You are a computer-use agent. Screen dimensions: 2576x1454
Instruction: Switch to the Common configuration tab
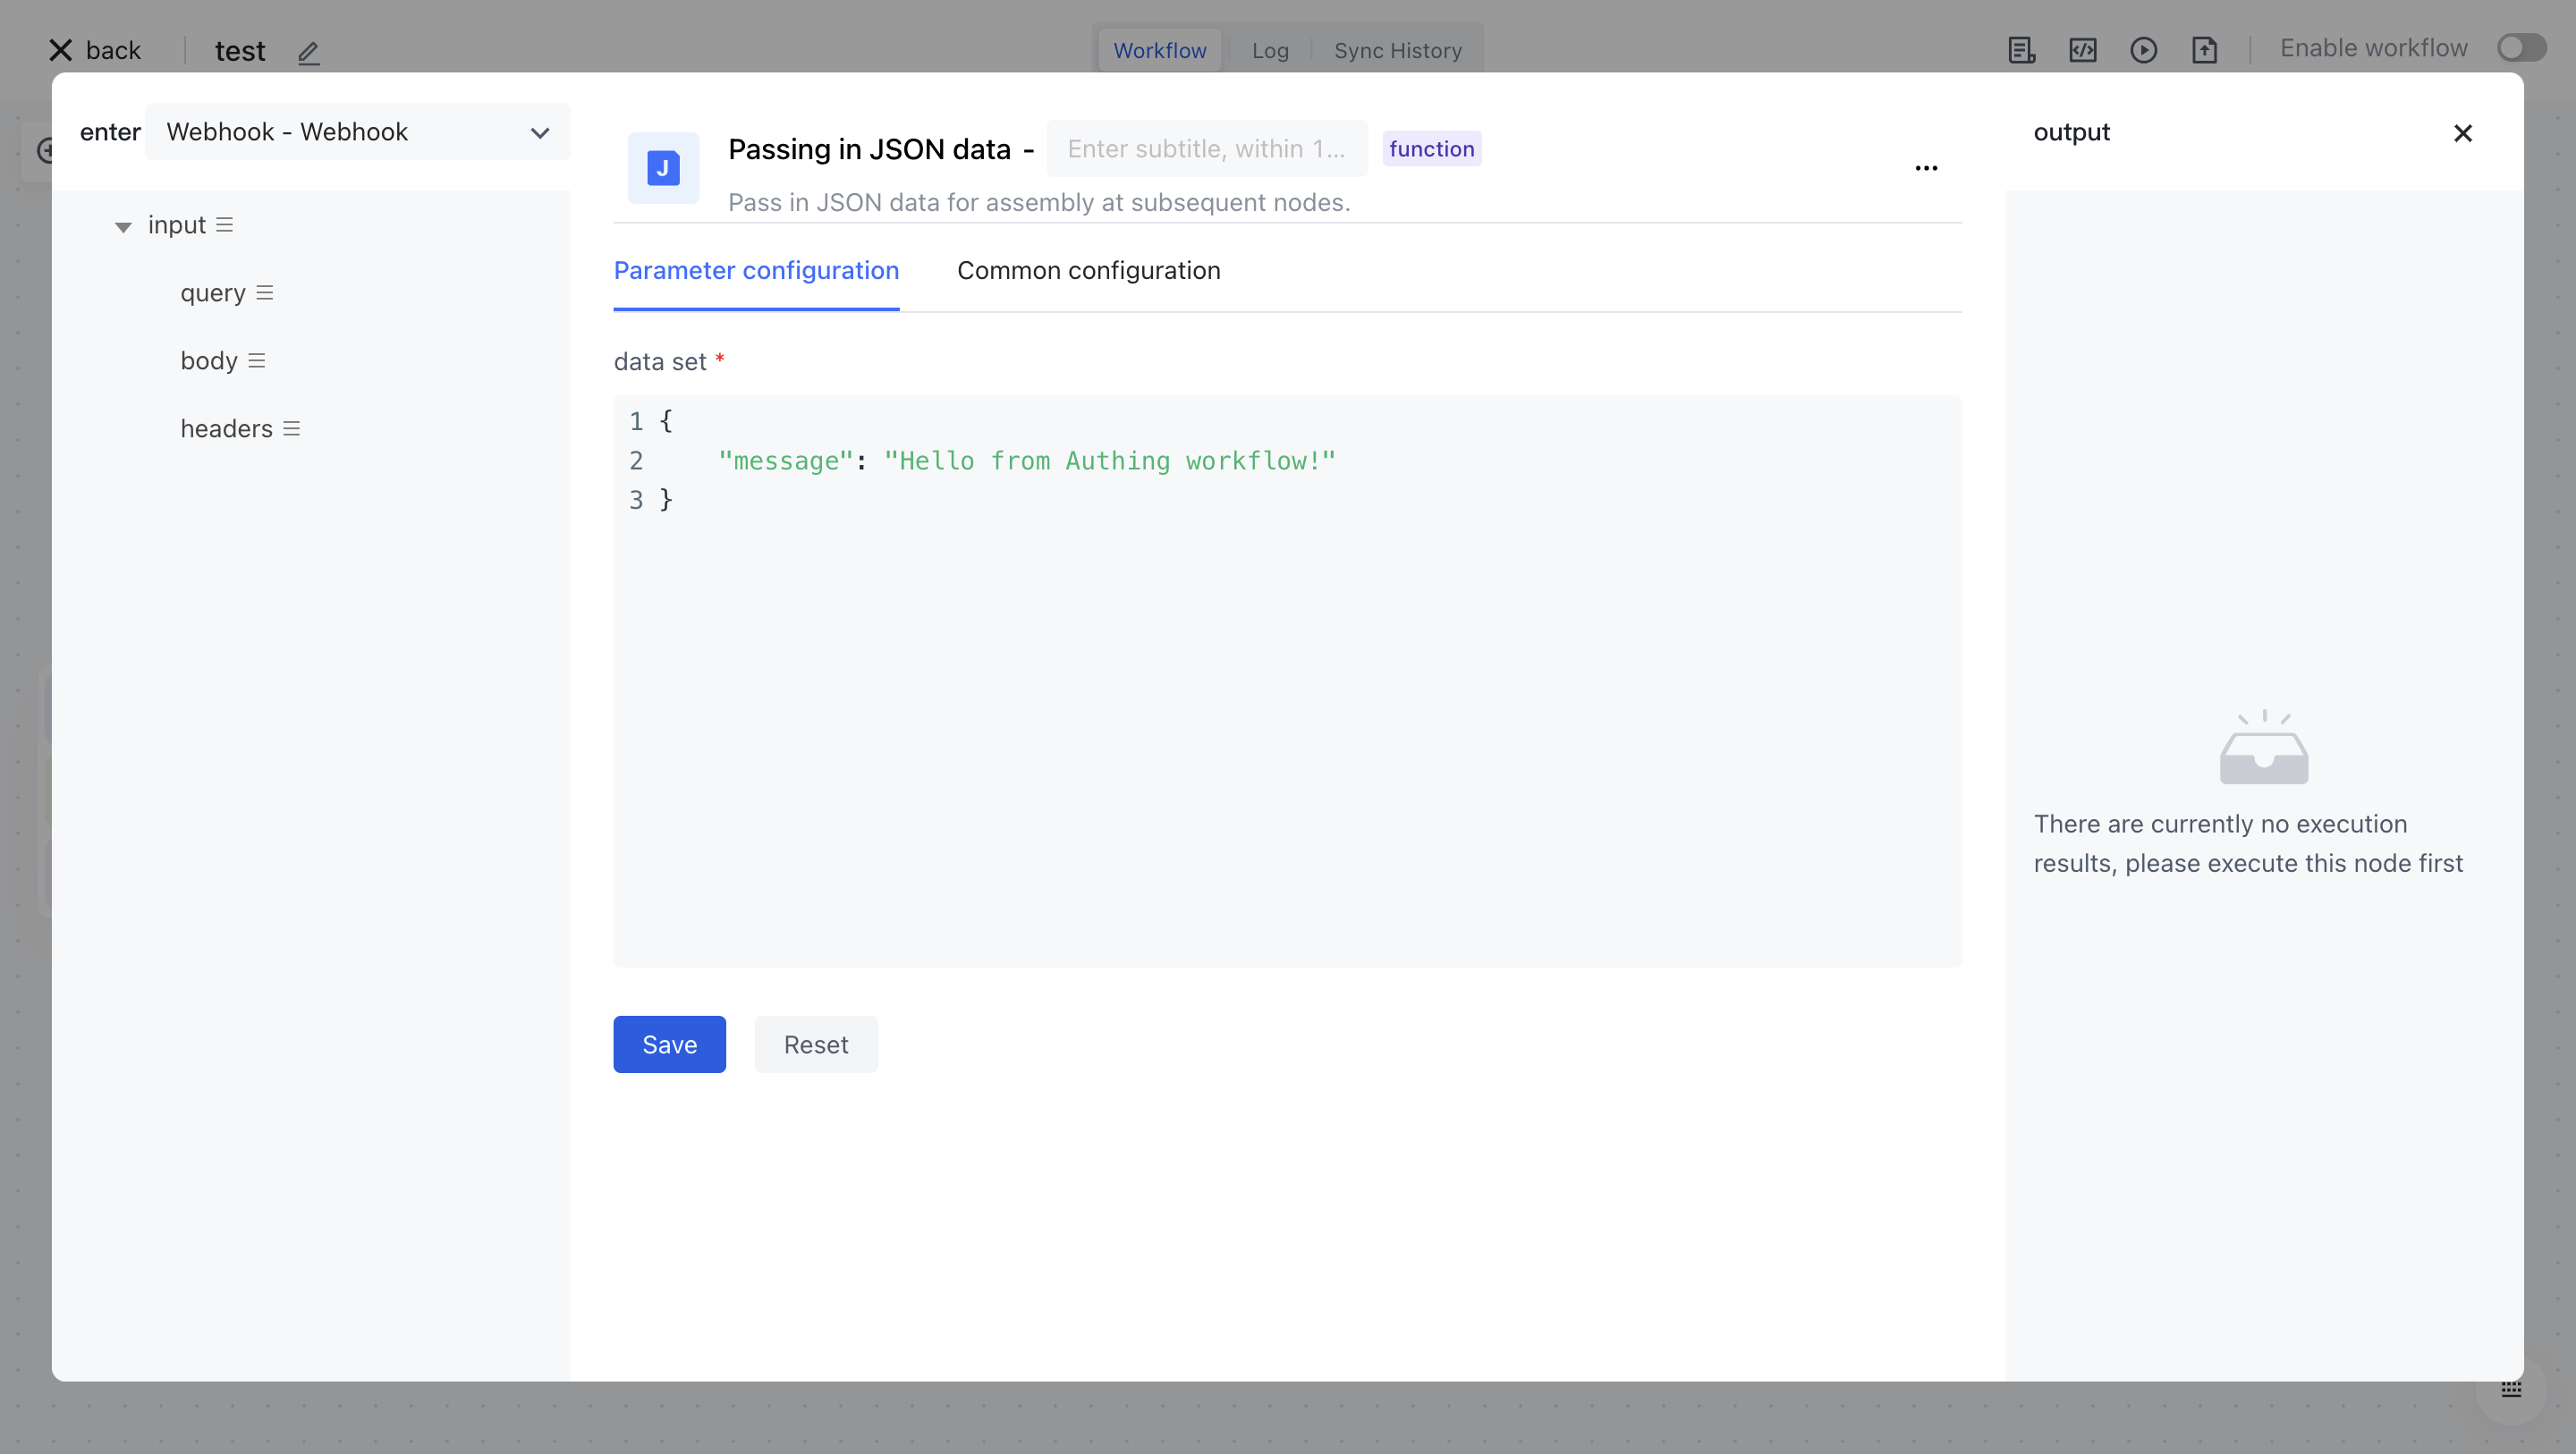click(1088, 271)
